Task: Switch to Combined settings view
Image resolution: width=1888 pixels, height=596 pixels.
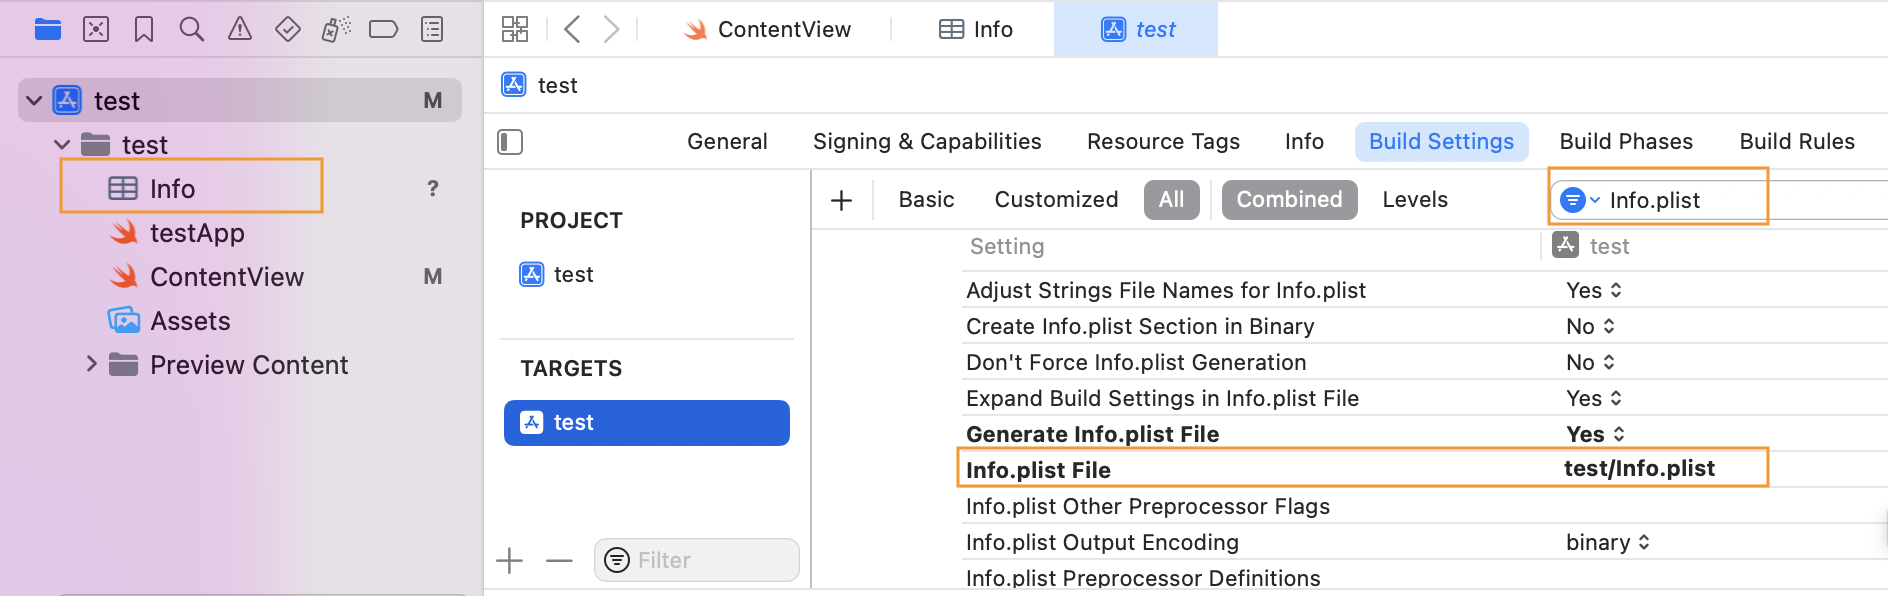Action: point(1289,200)
